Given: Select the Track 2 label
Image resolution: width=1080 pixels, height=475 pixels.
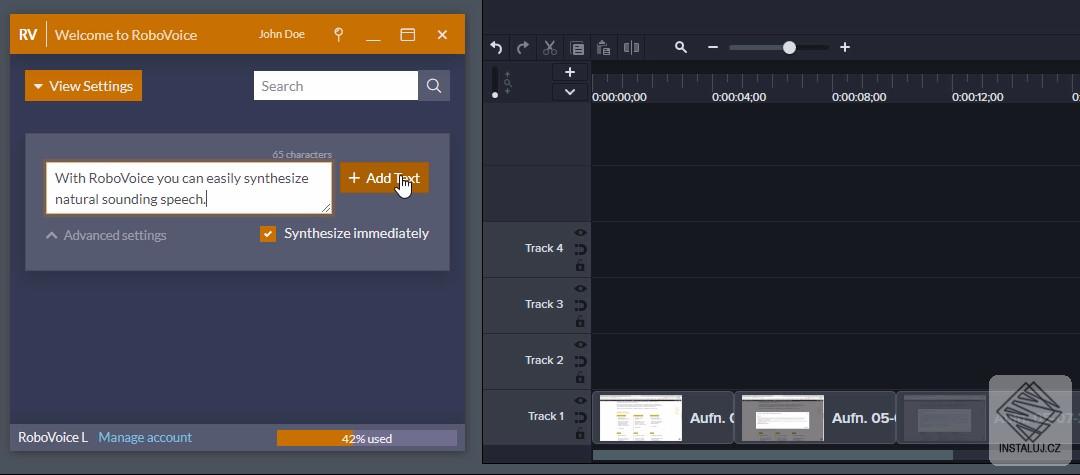Looking at the screenshot, I should click(x=544, y=359).
